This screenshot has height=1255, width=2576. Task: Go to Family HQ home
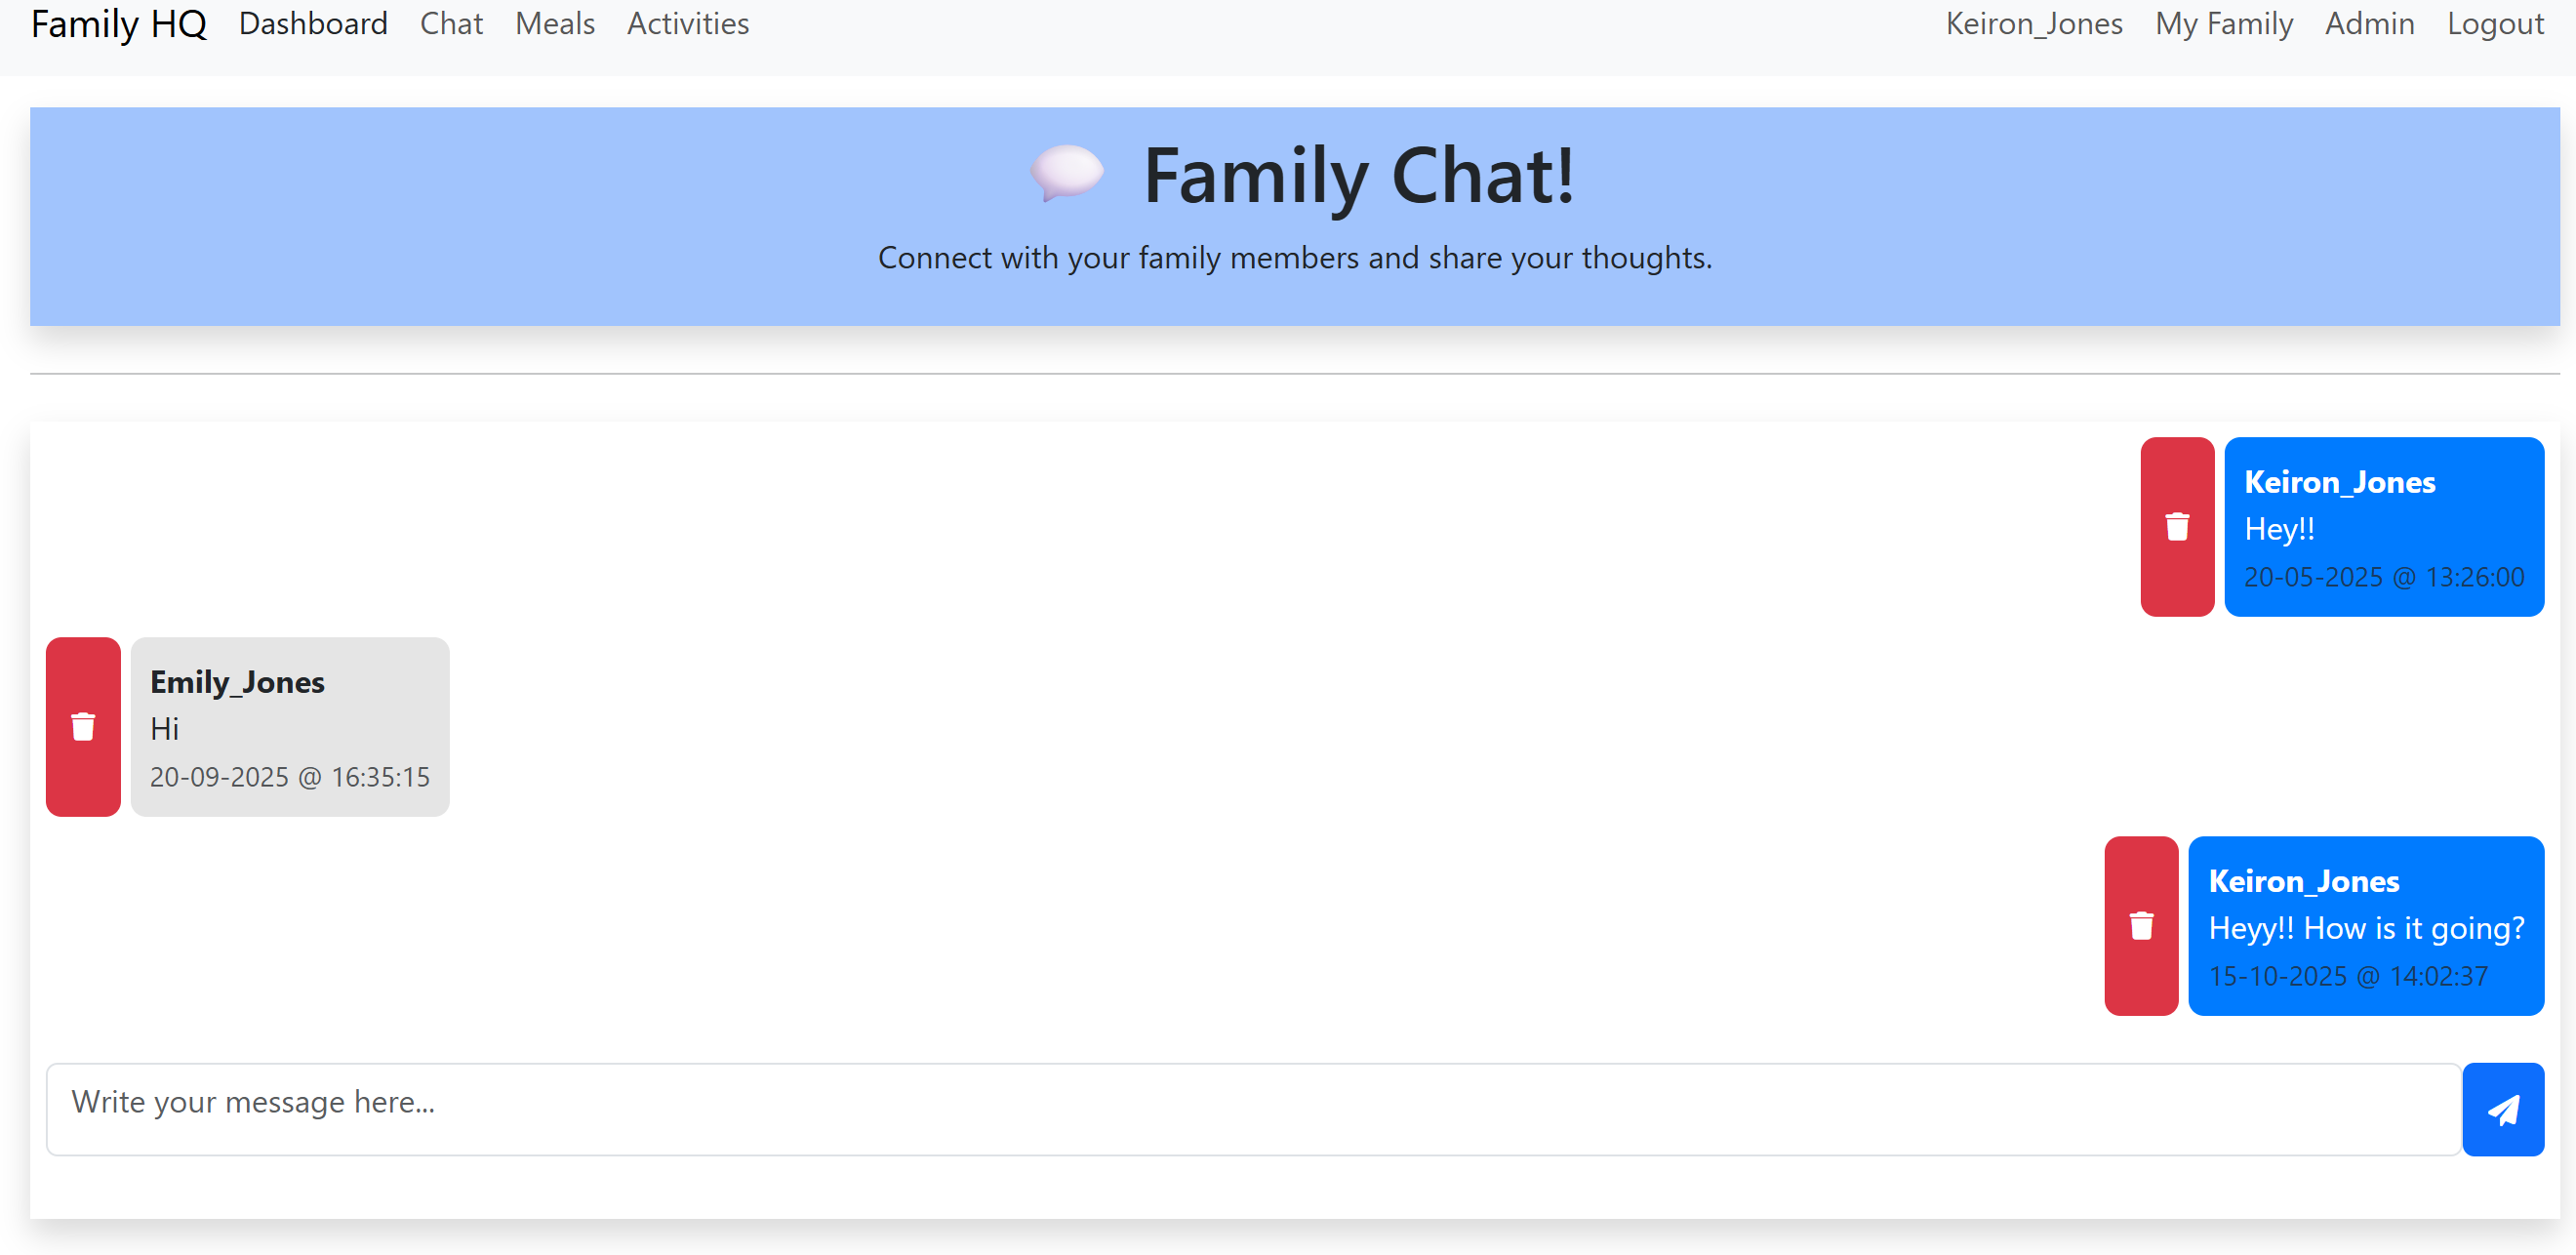click(x=119, y=24)
